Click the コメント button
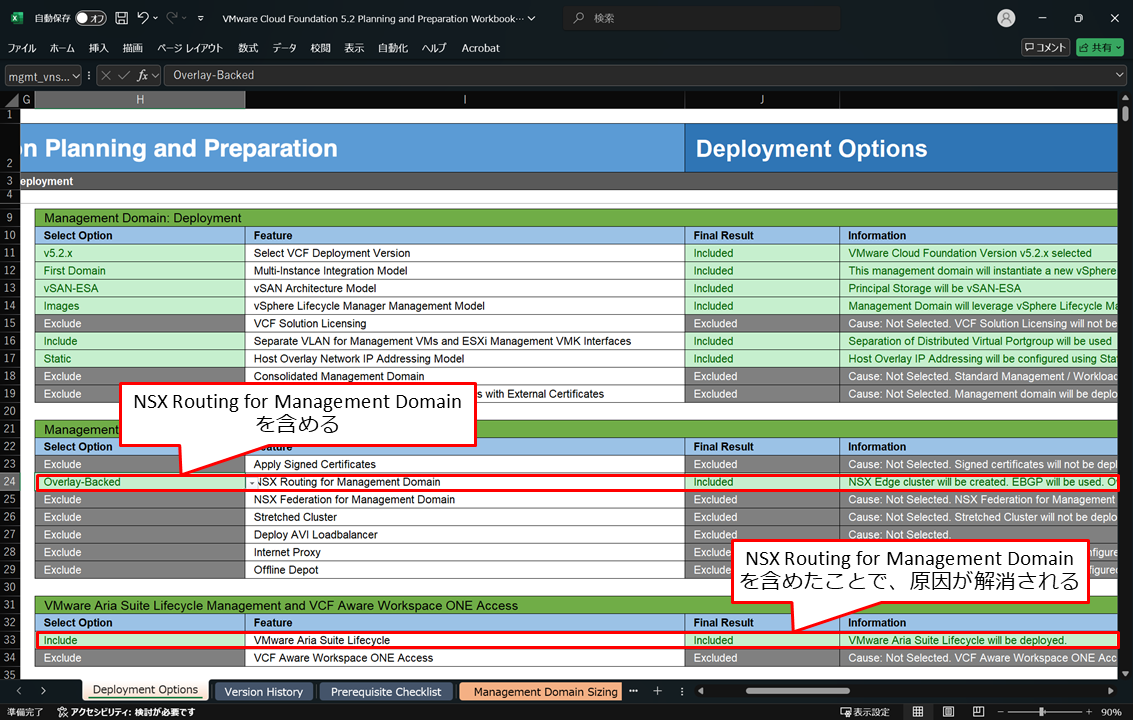The width and height of the screenshot is (1133, 720). [x=1045, y=48]
